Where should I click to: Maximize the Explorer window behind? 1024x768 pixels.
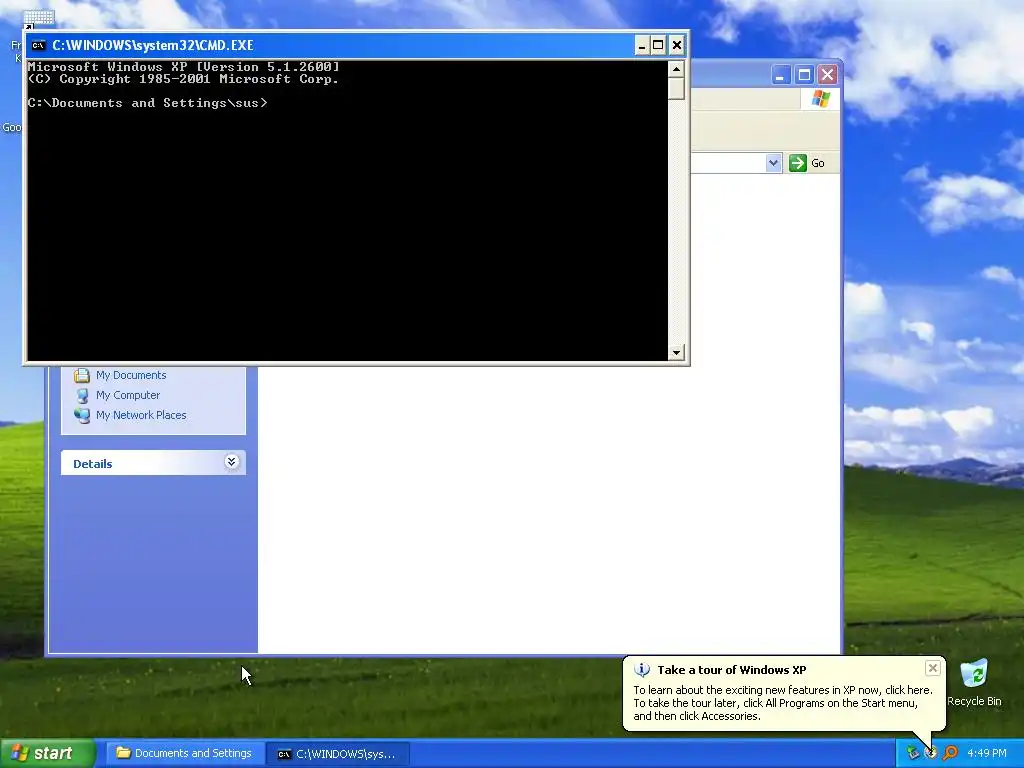[x=805, y=75]
